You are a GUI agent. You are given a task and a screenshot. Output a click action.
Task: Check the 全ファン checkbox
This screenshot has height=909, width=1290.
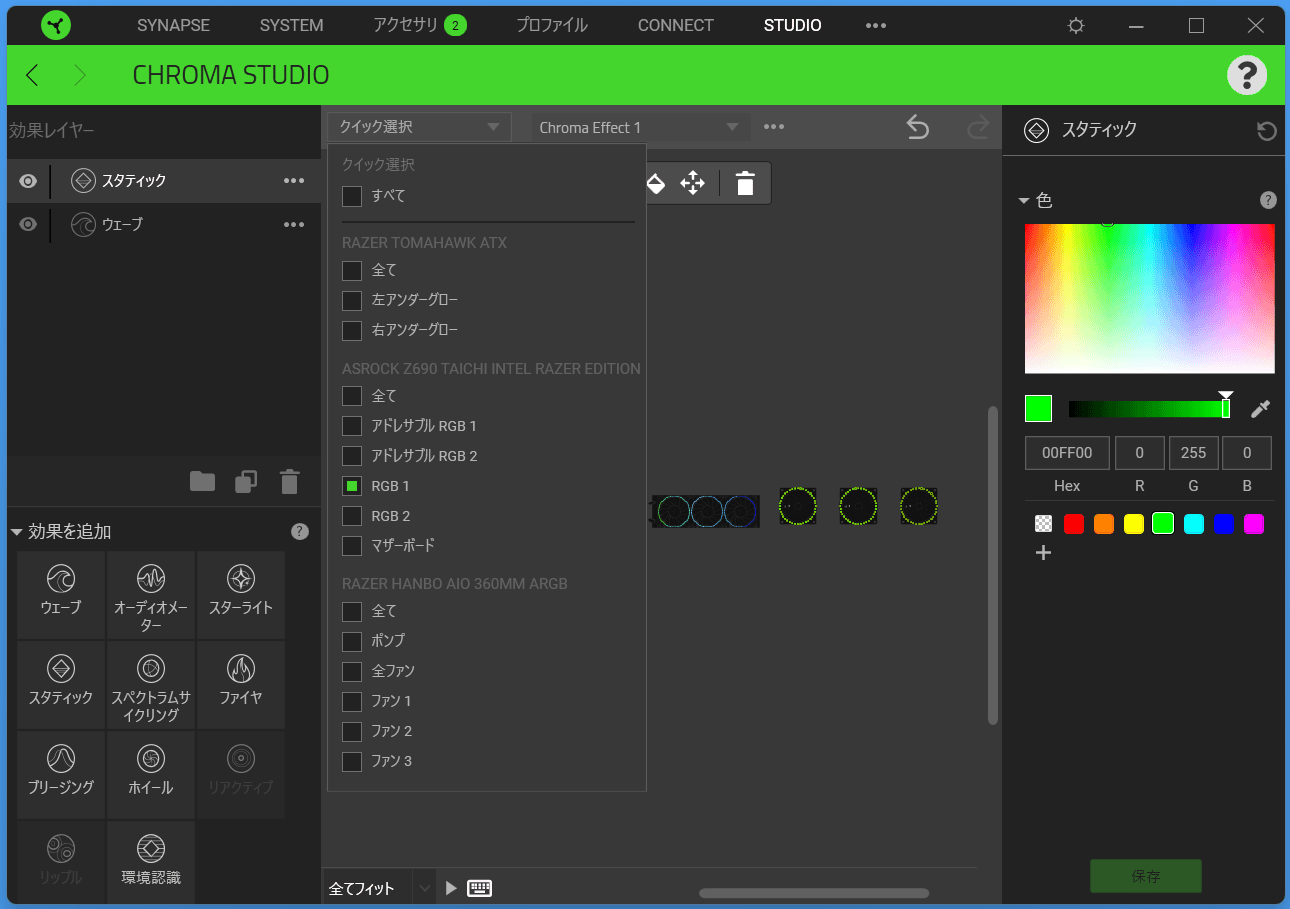pyautogui.click(x=352, y=671)
